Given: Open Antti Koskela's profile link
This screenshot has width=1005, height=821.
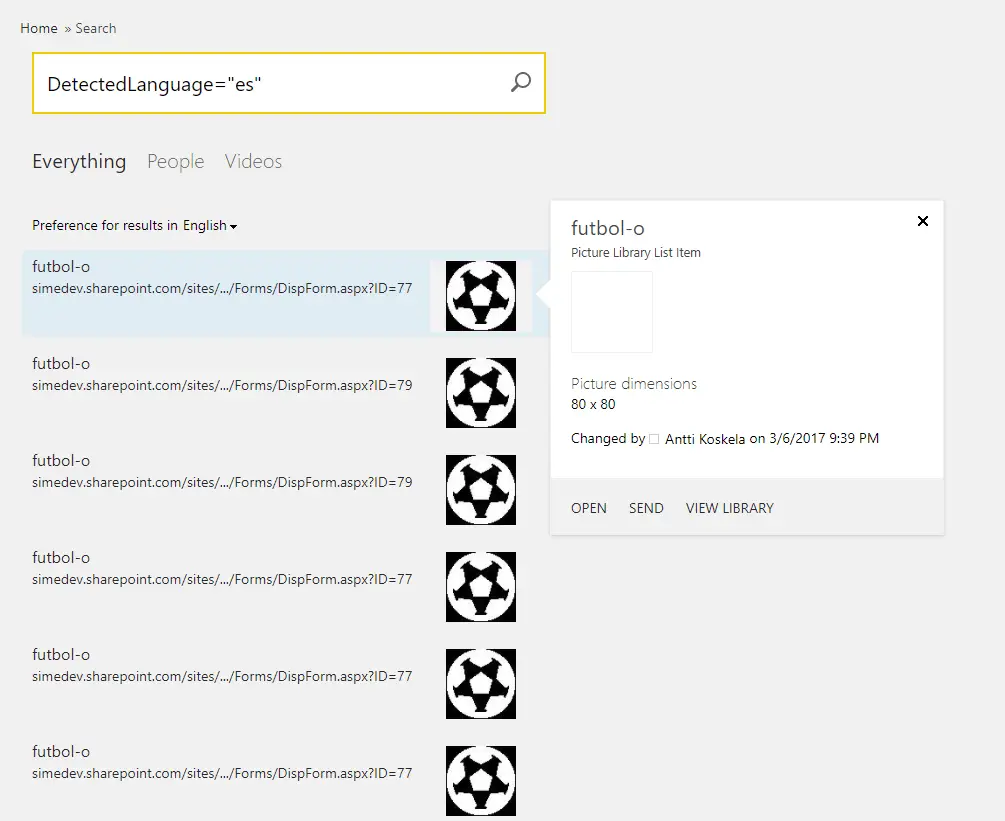Looking at the screenshot, I should tap(705, 439).
